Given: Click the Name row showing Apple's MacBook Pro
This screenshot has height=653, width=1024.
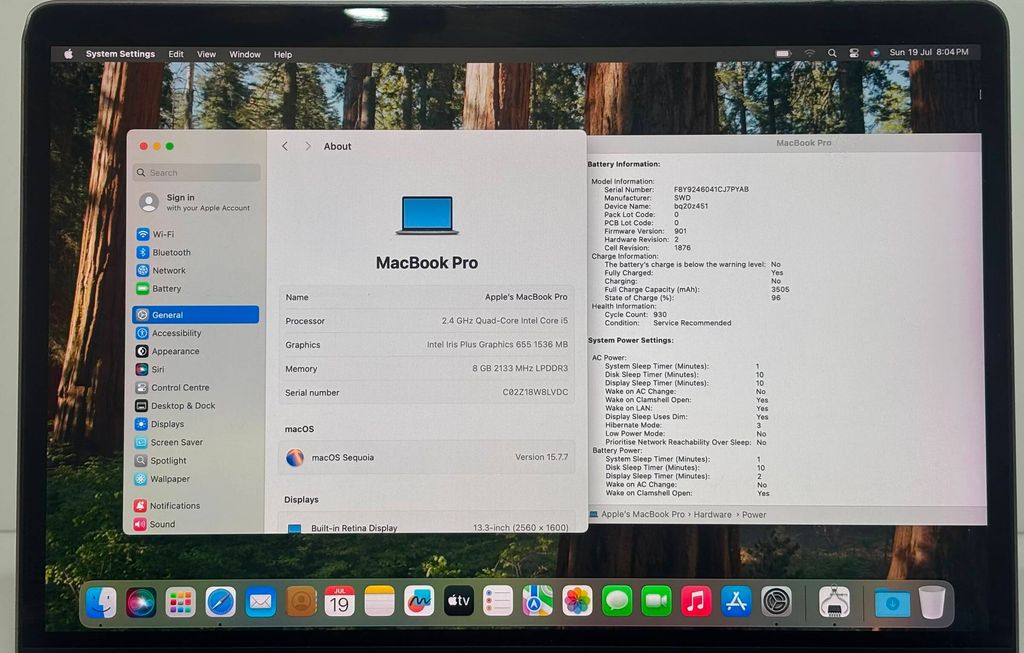Looking at the screenshot, I should [x=426, y=297].
